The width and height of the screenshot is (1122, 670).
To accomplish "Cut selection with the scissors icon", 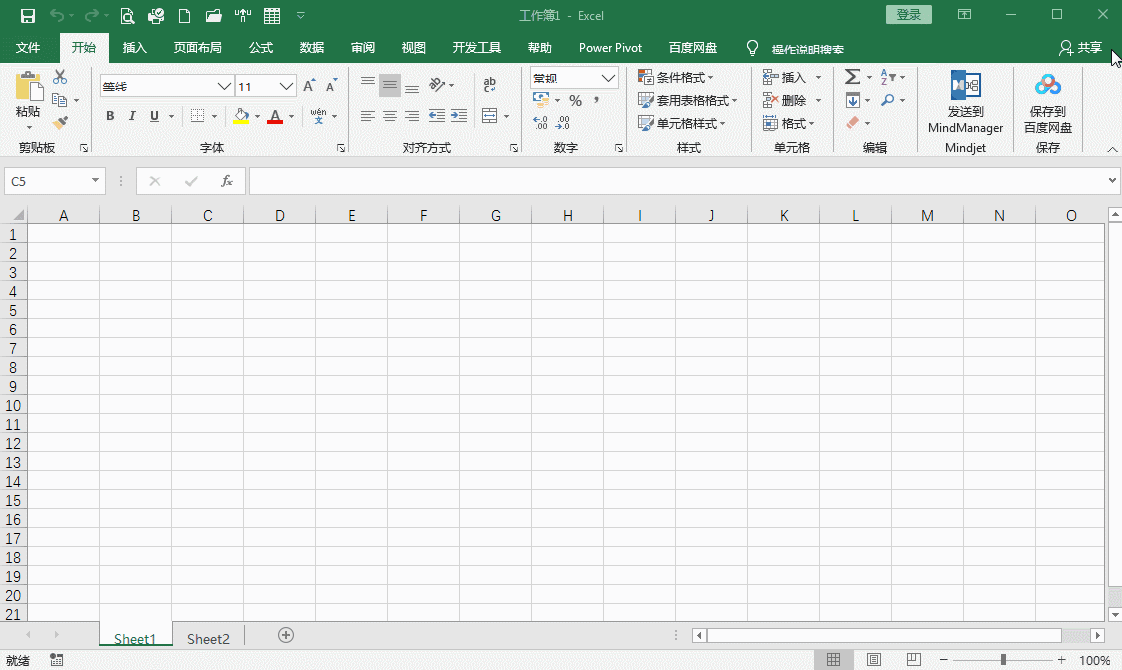I will tap(60, 77).
